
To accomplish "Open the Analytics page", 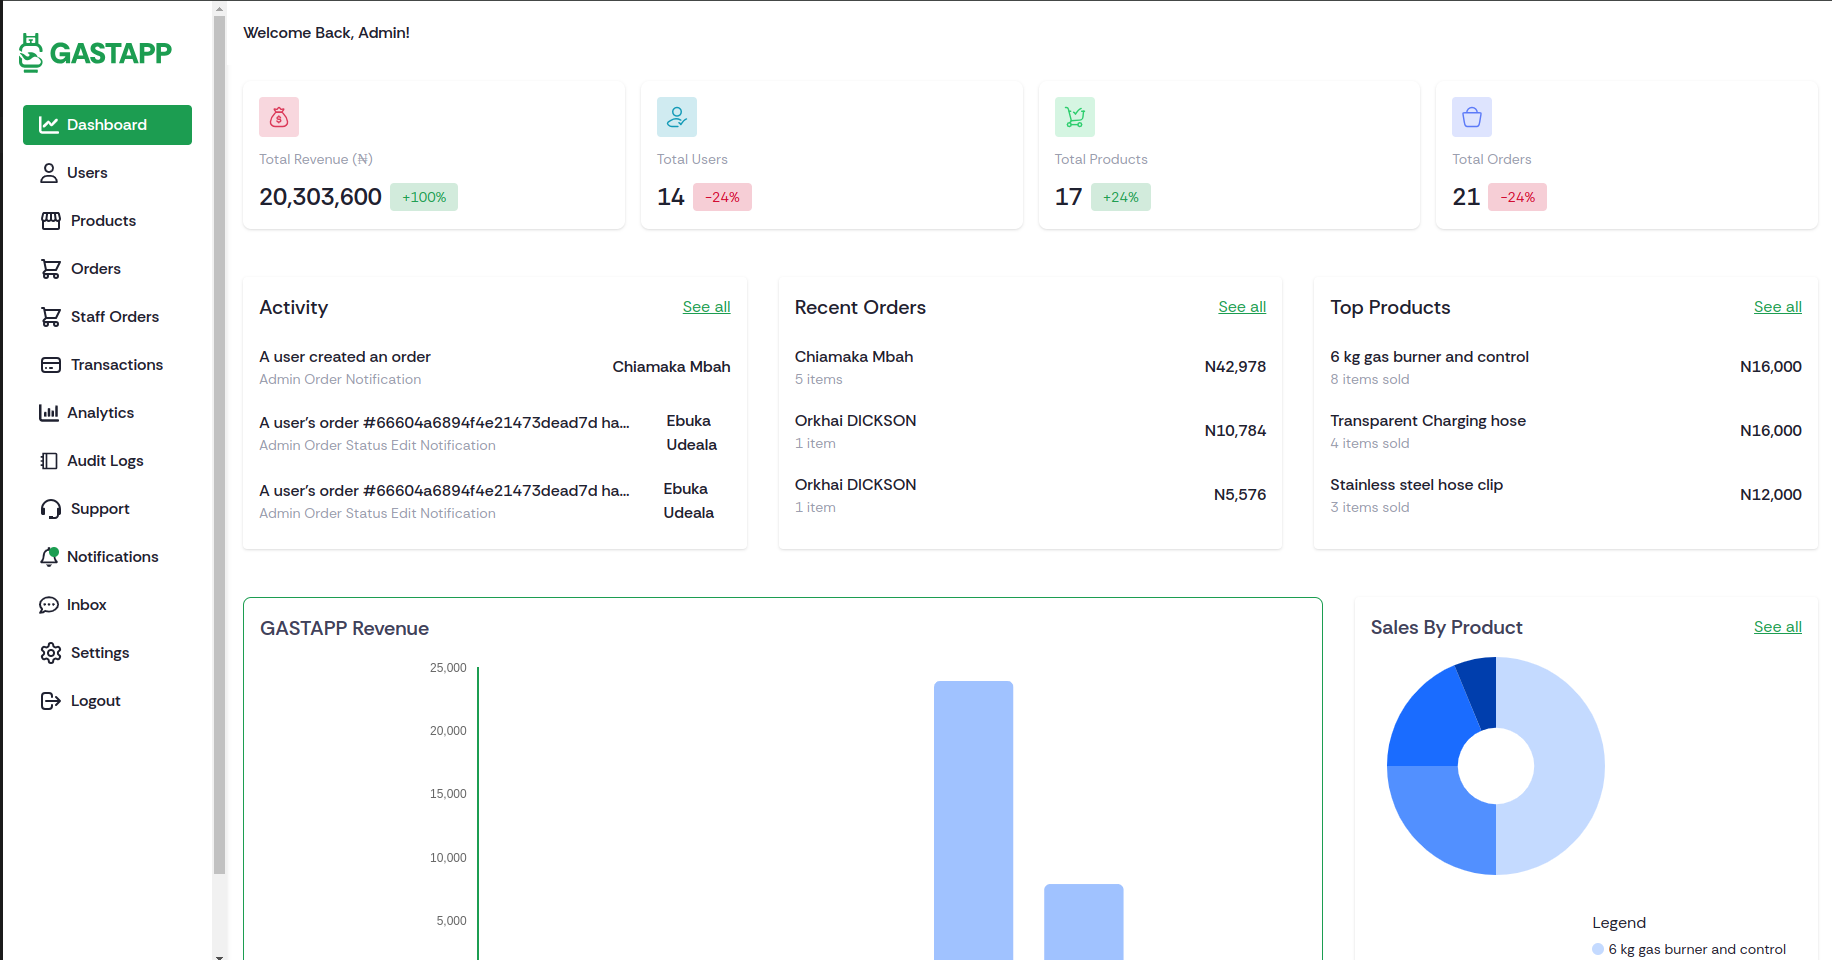I will pyautogui.click(x=107, y=413).
